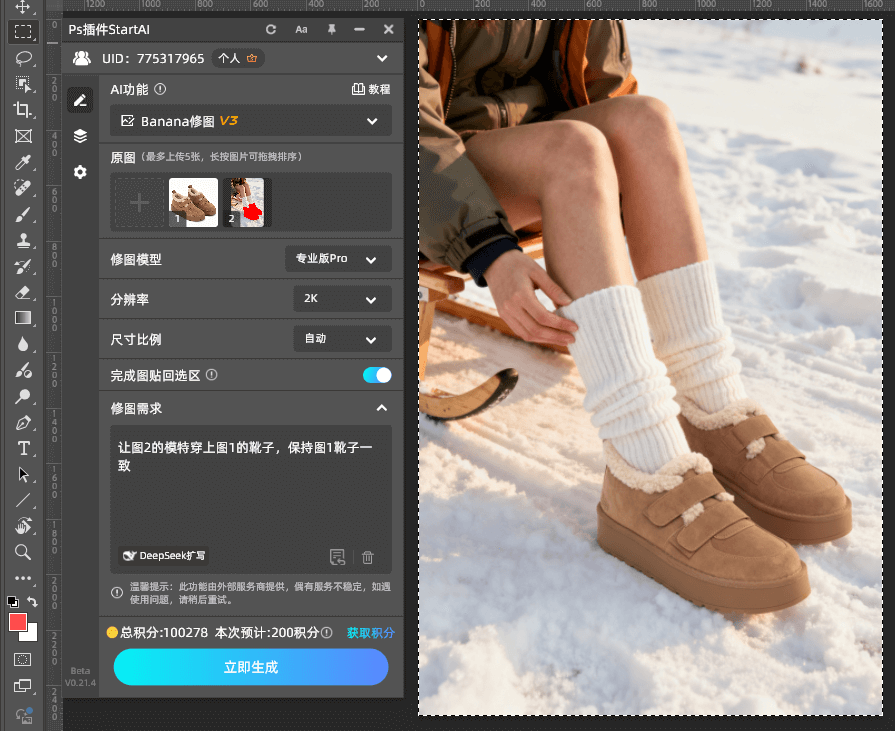Open the 获取积分 link
Screen dimensions: 895x731
pyautogui.click(x=370, y=633)
